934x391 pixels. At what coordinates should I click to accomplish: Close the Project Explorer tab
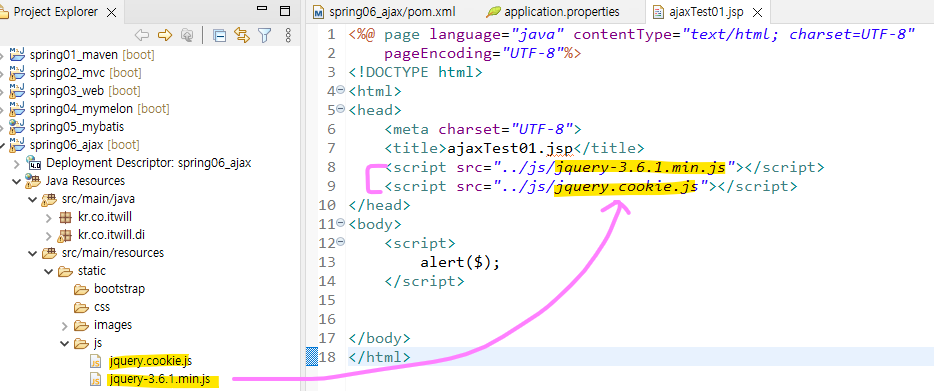[x=111, y=12]
